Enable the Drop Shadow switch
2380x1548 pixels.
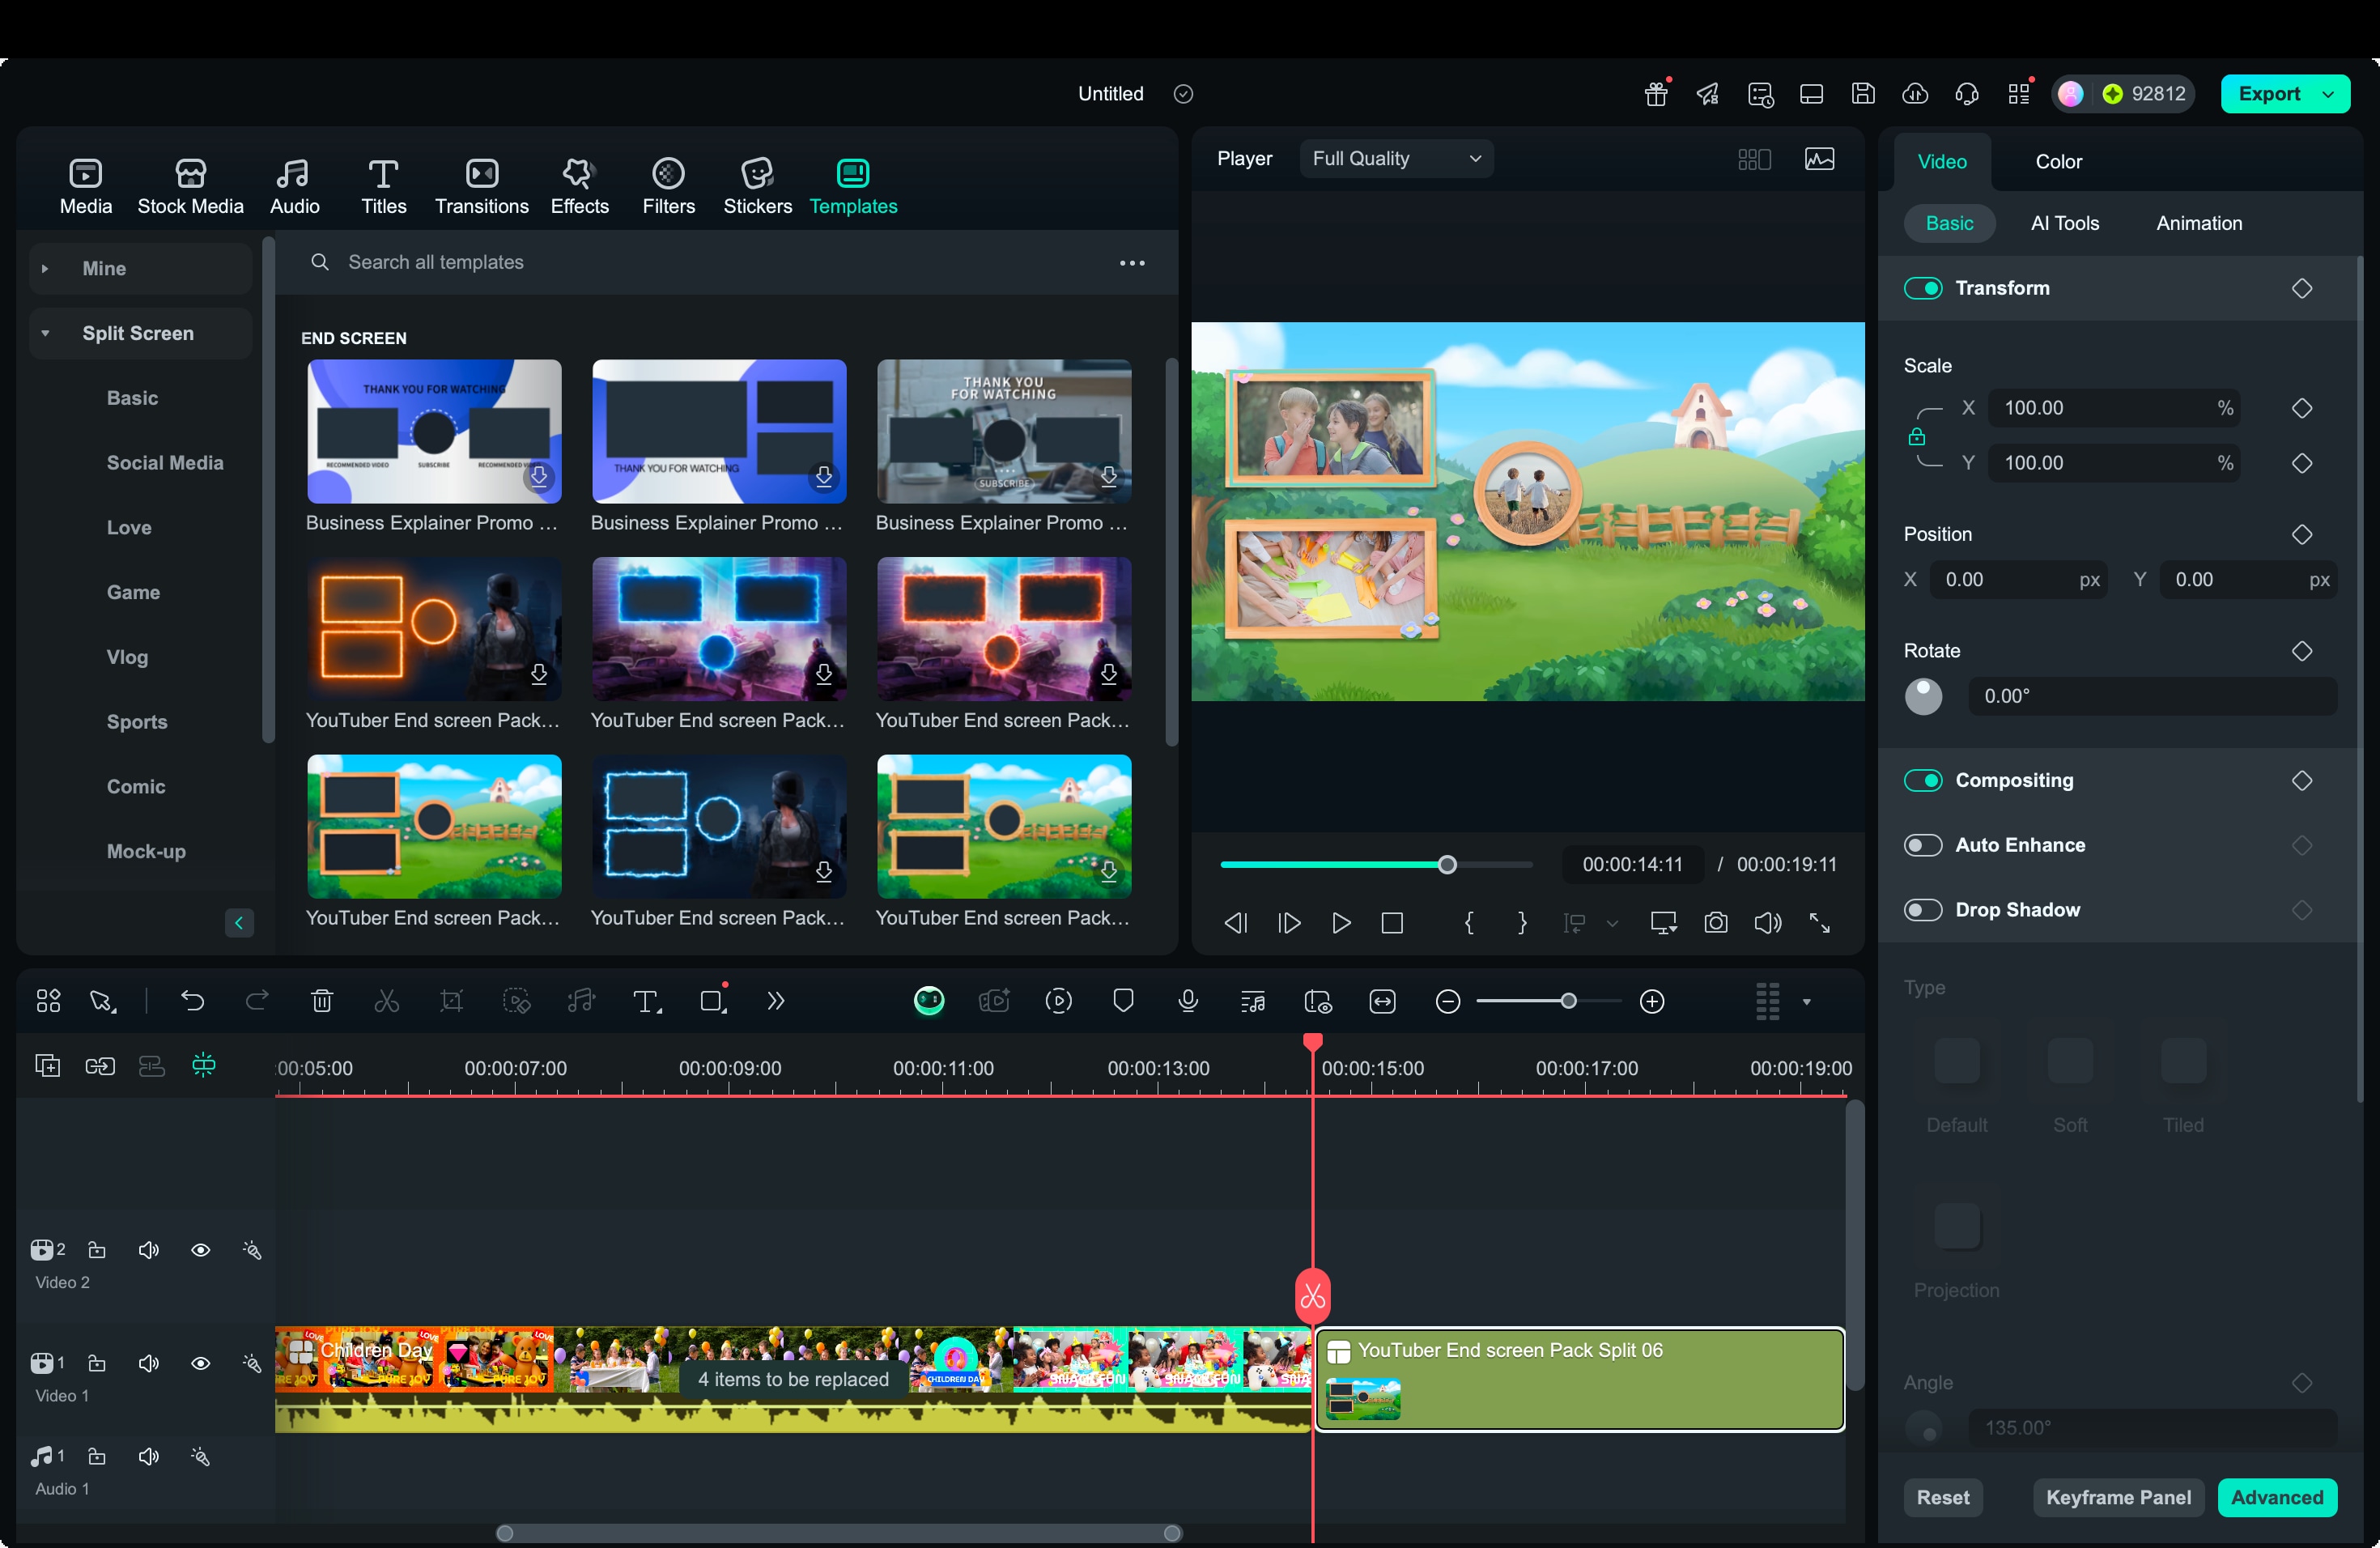click(1922, 910)
